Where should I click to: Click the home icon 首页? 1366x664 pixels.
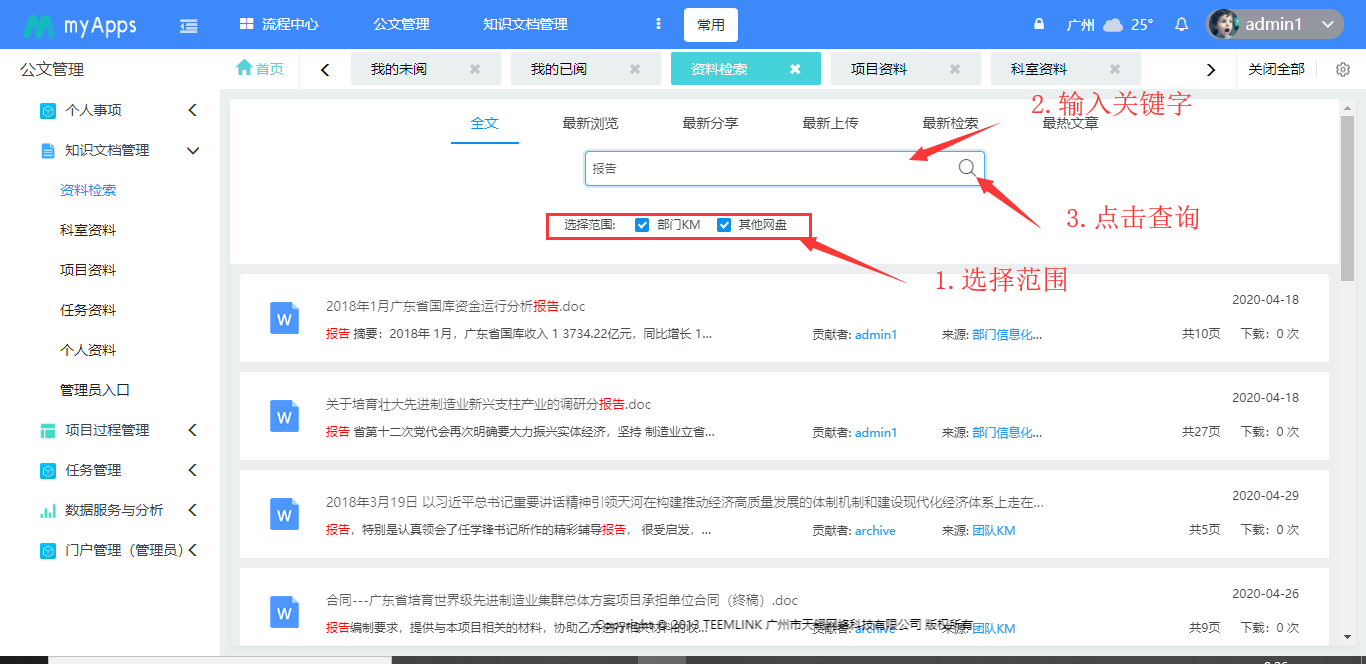pyautogui.click(x=259, y=69)
